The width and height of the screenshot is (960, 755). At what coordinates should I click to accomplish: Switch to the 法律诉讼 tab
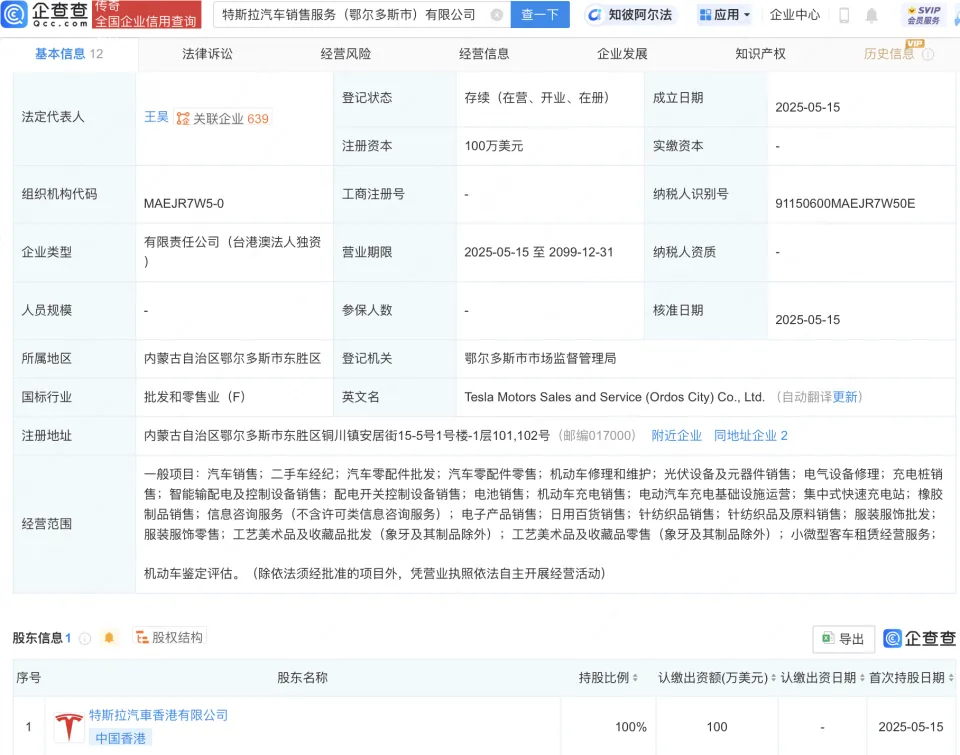[x=207, y=54]
